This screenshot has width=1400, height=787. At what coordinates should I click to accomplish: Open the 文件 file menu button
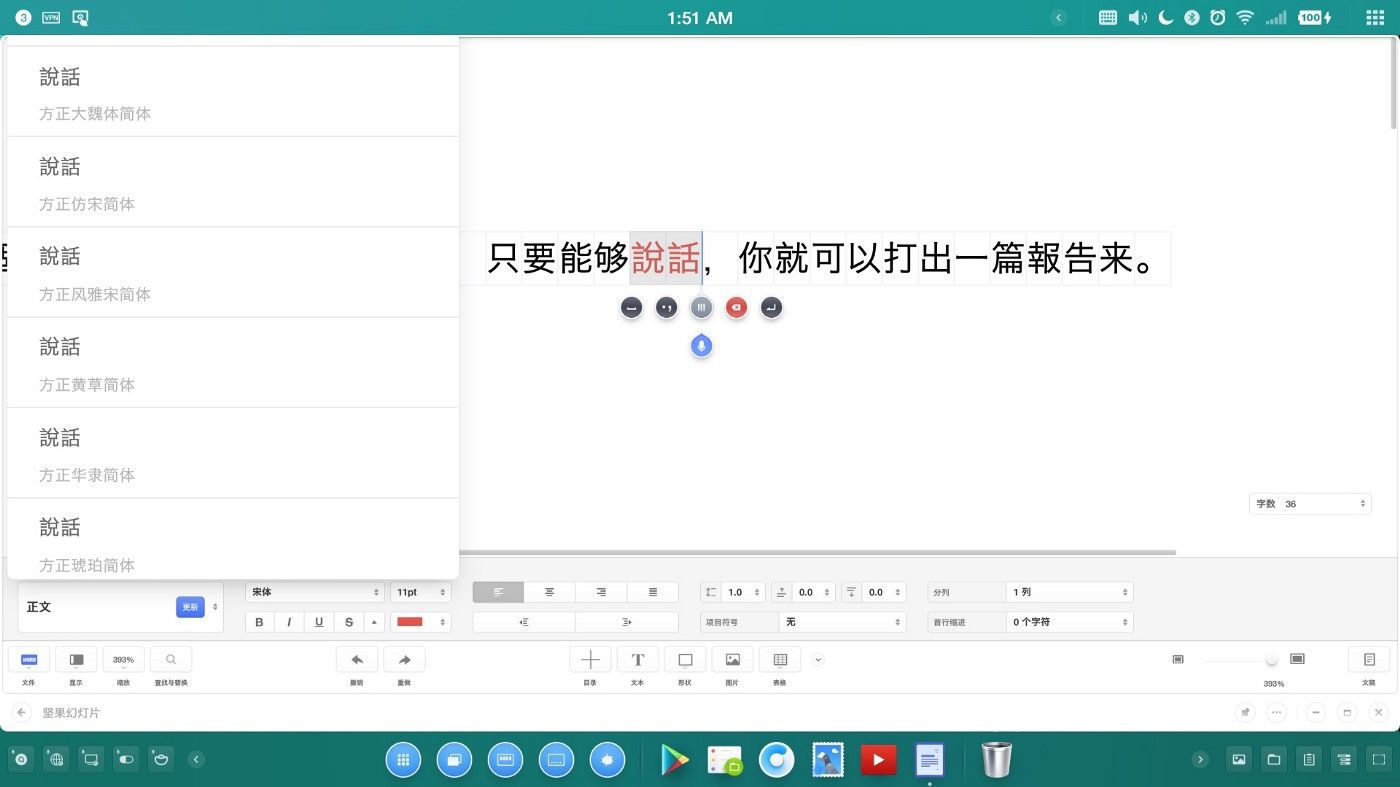click(29, 660)
